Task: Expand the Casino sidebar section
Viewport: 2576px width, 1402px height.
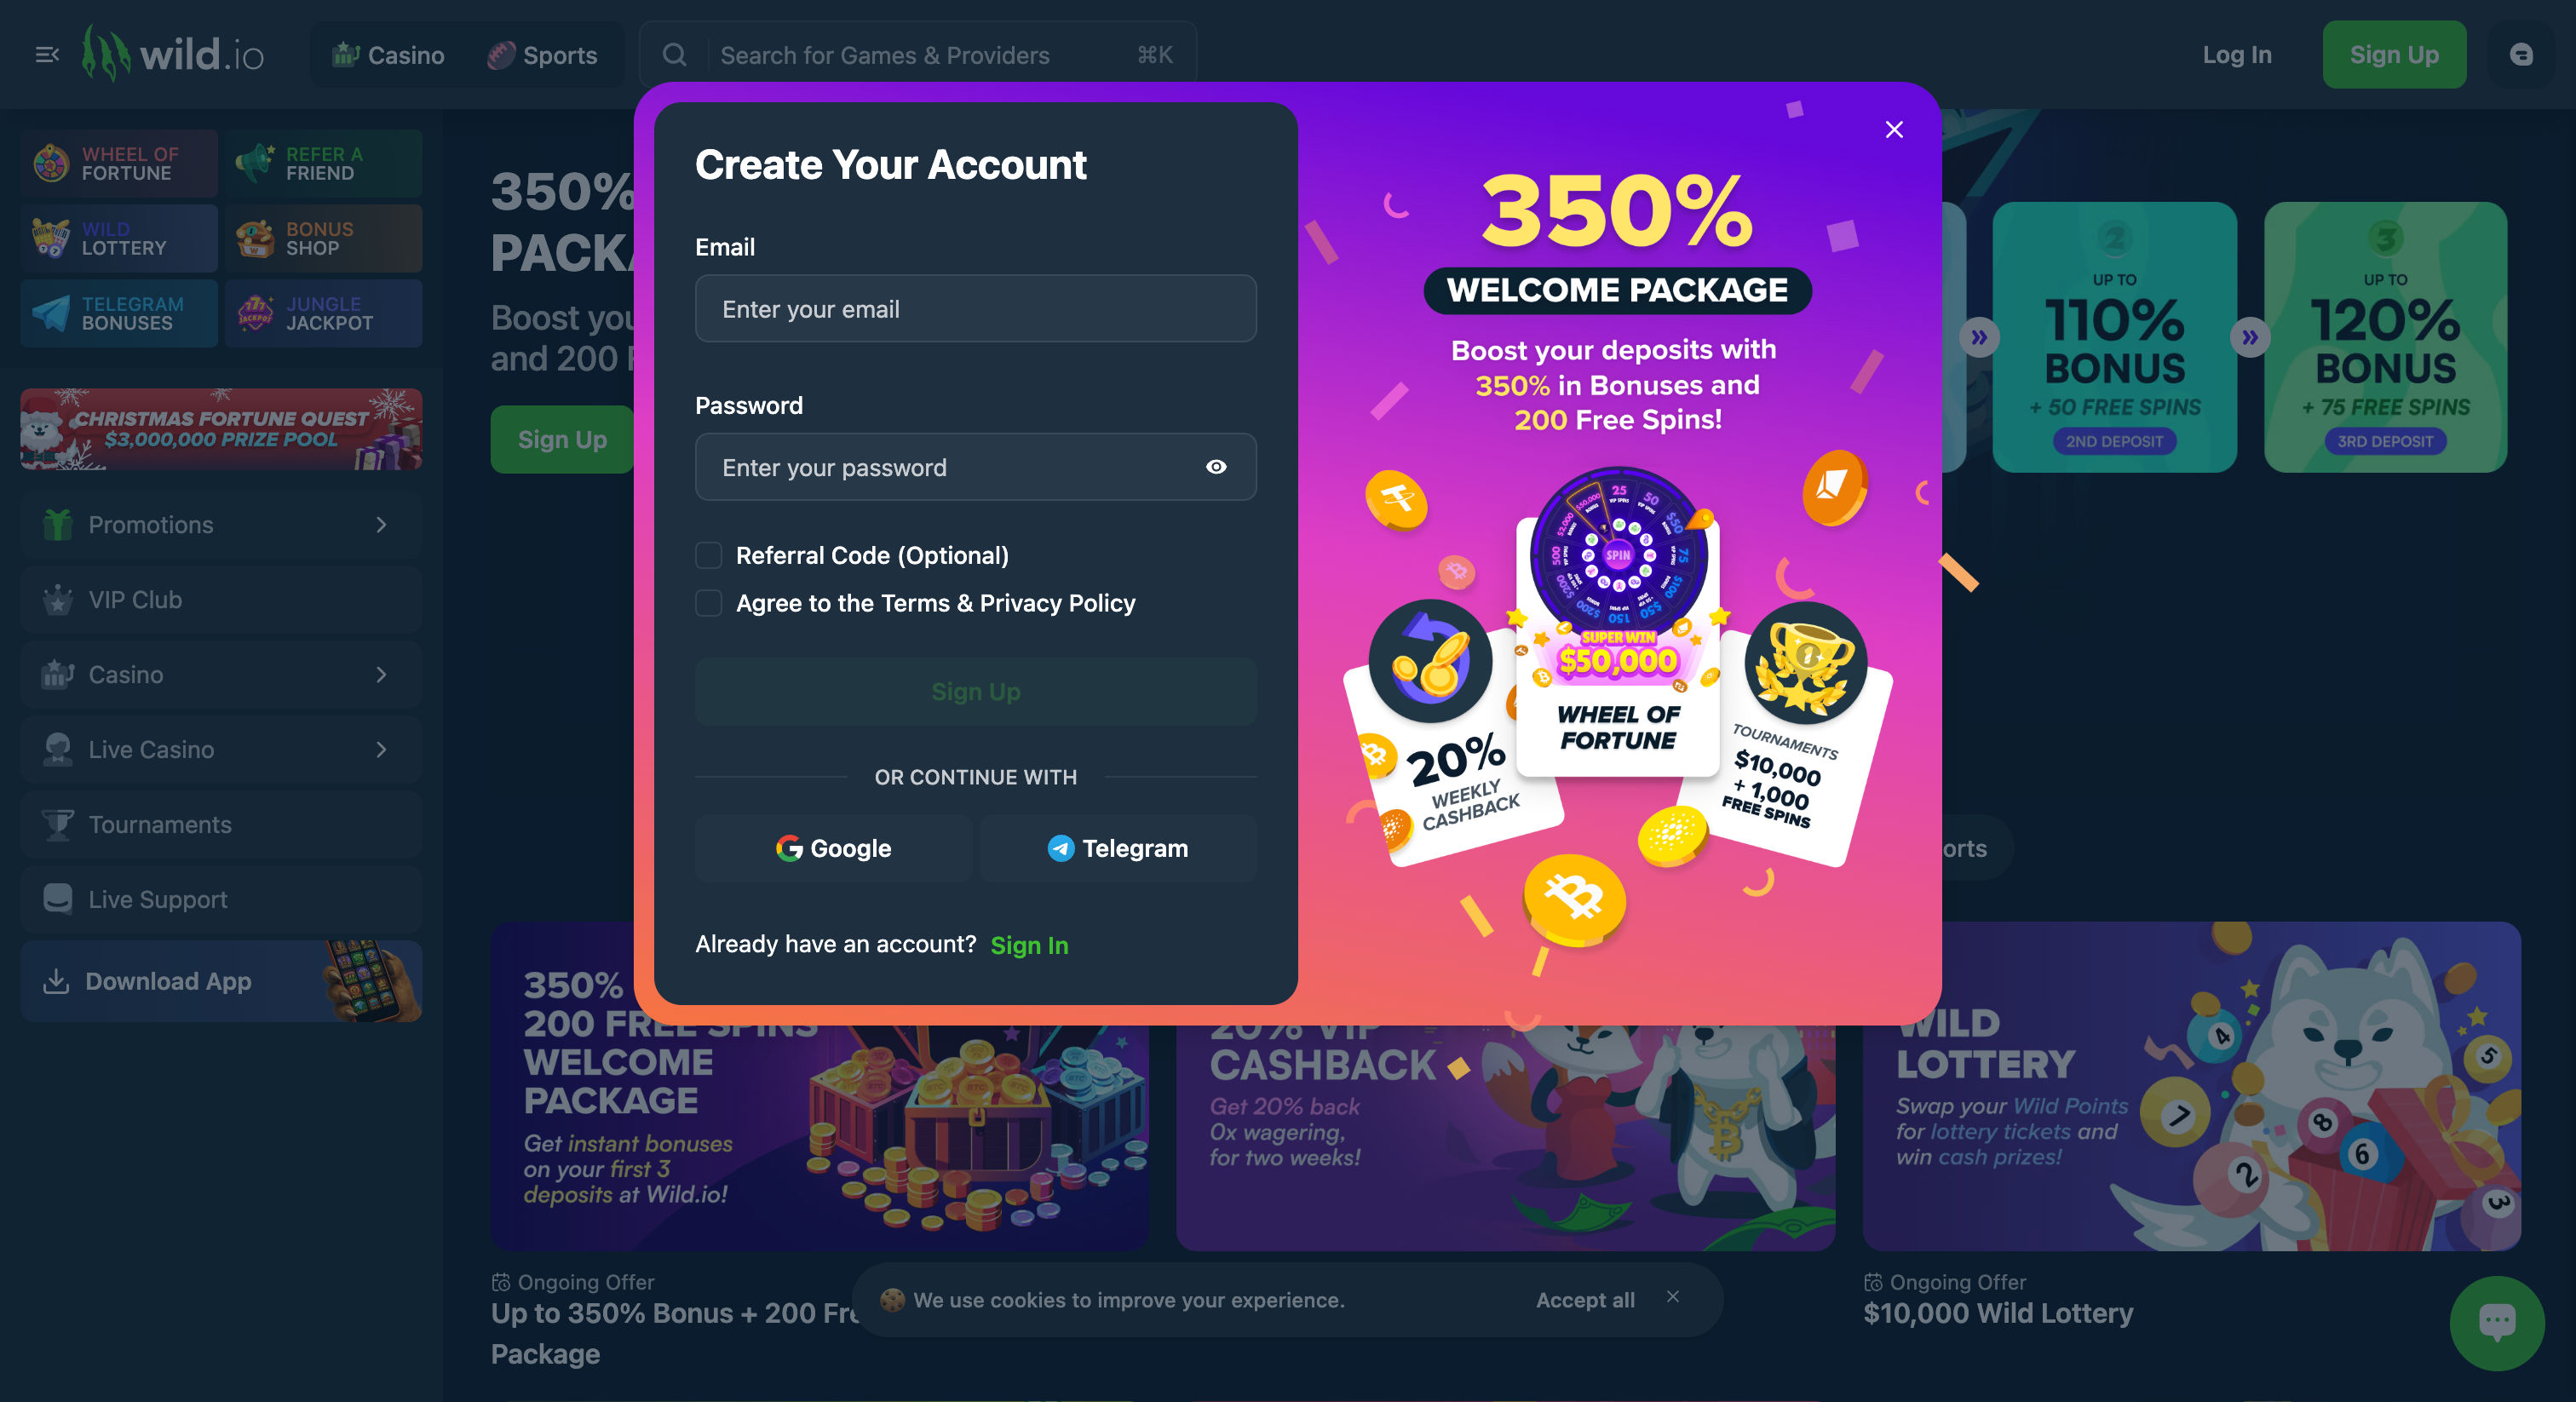Action: click(221, 675)
